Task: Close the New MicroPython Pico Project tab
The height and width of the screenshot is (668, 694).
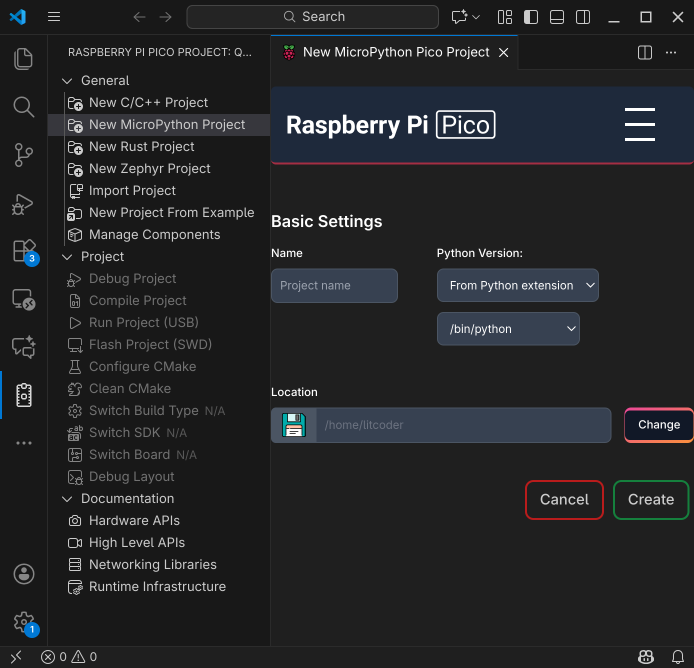Action: point(503,52)
